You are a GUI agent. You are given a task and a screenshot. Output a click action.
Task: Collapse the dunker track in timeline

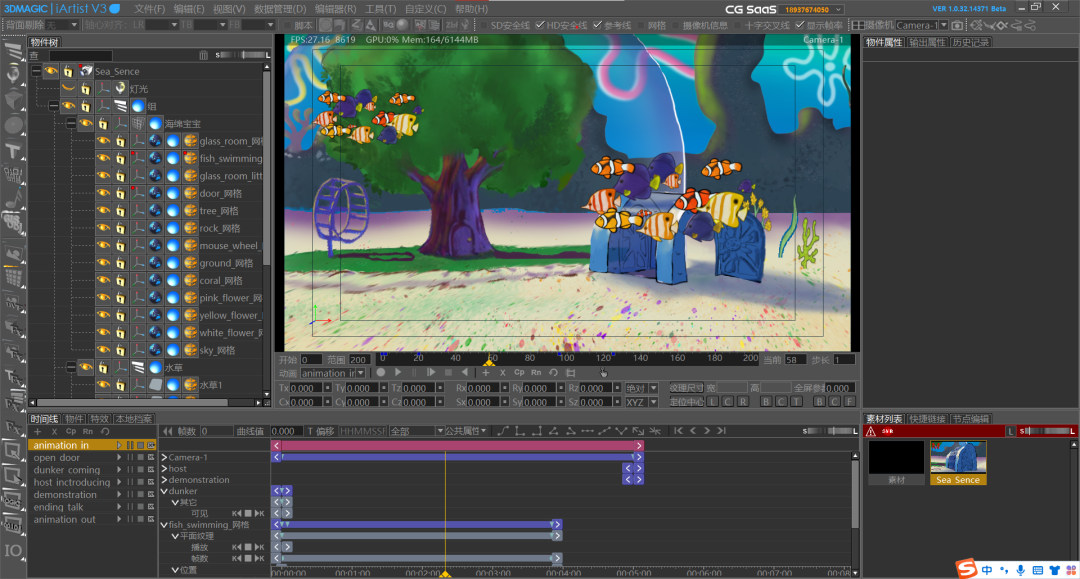pos(164,492)
